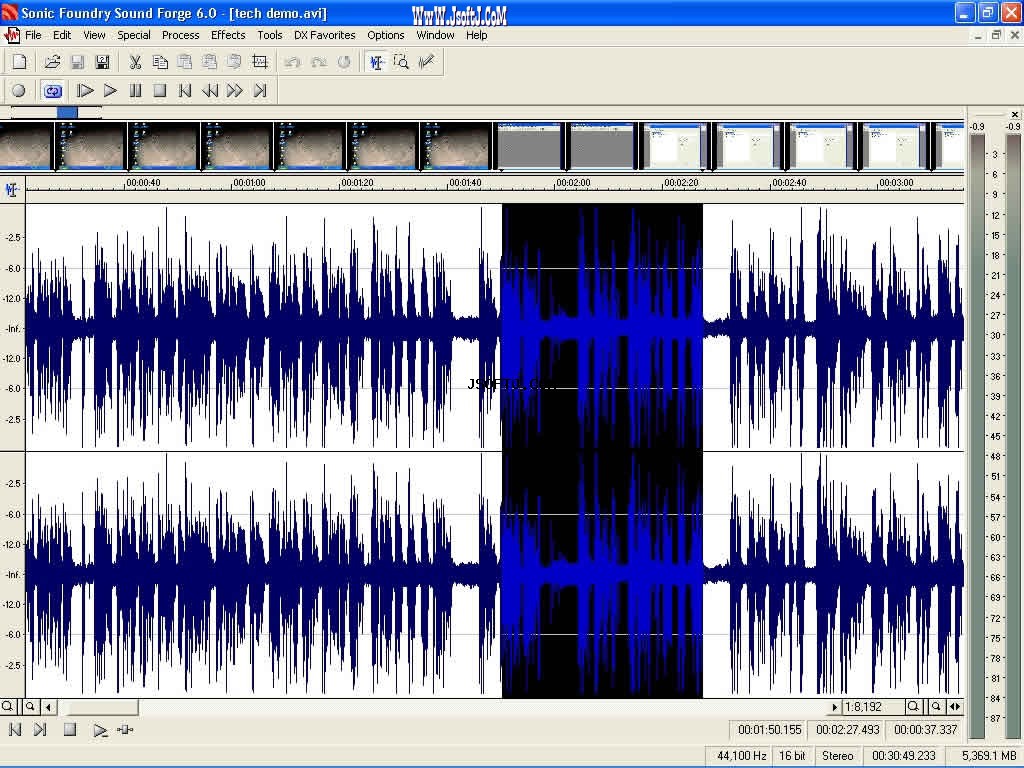1024x768 pixels.
Task: Click the selection length field 00:00:37.337
Action: (925, 729)
